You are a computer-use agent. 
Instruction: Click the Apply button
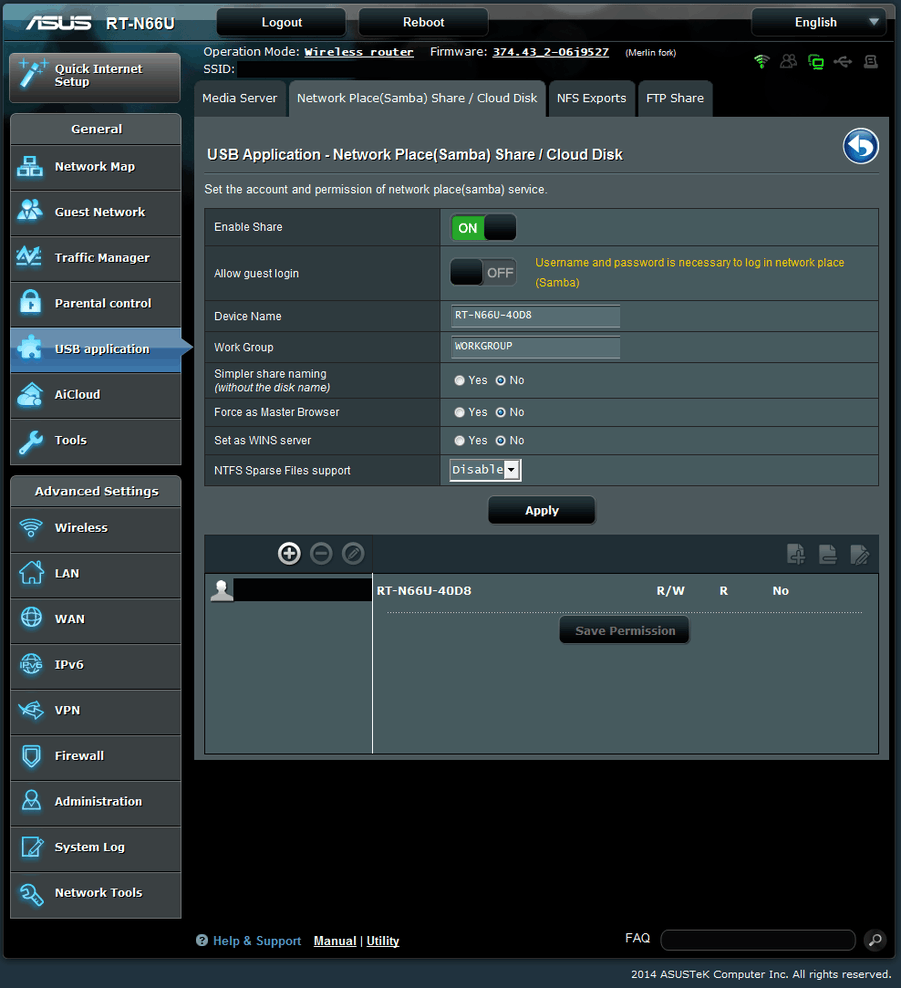pos(542,510)
